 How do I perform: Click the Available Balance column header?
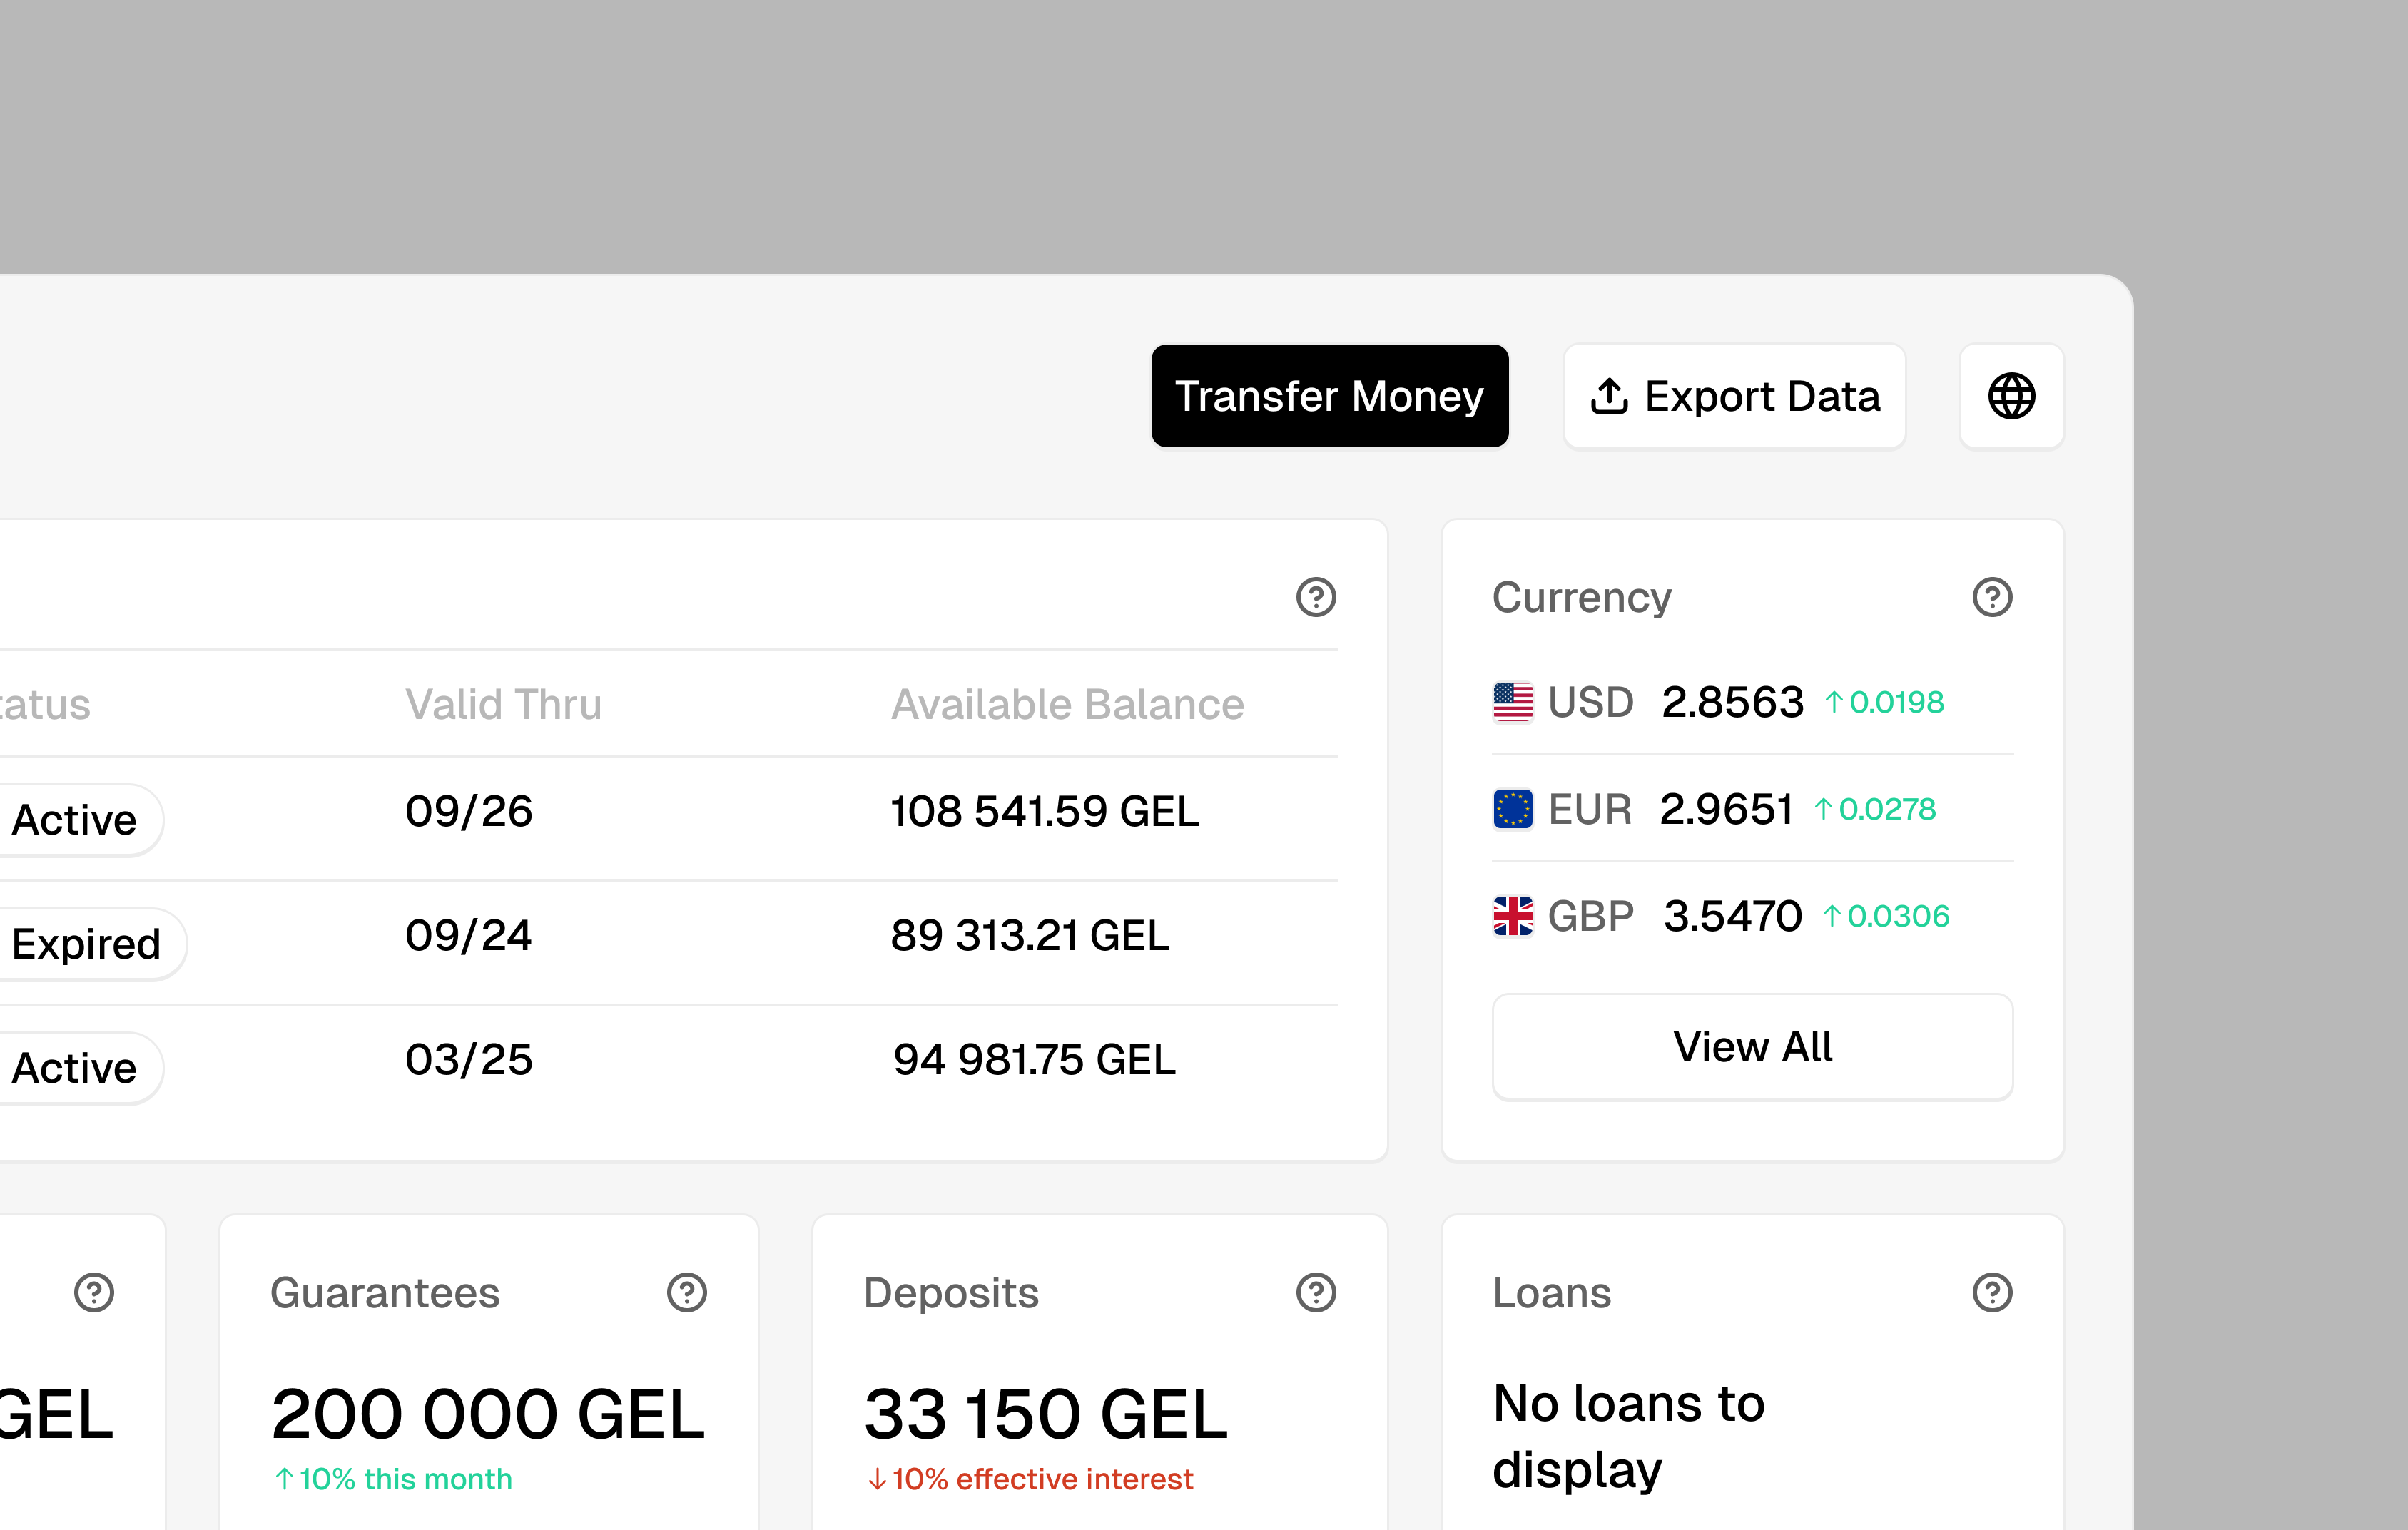(x=1067, y=704)
